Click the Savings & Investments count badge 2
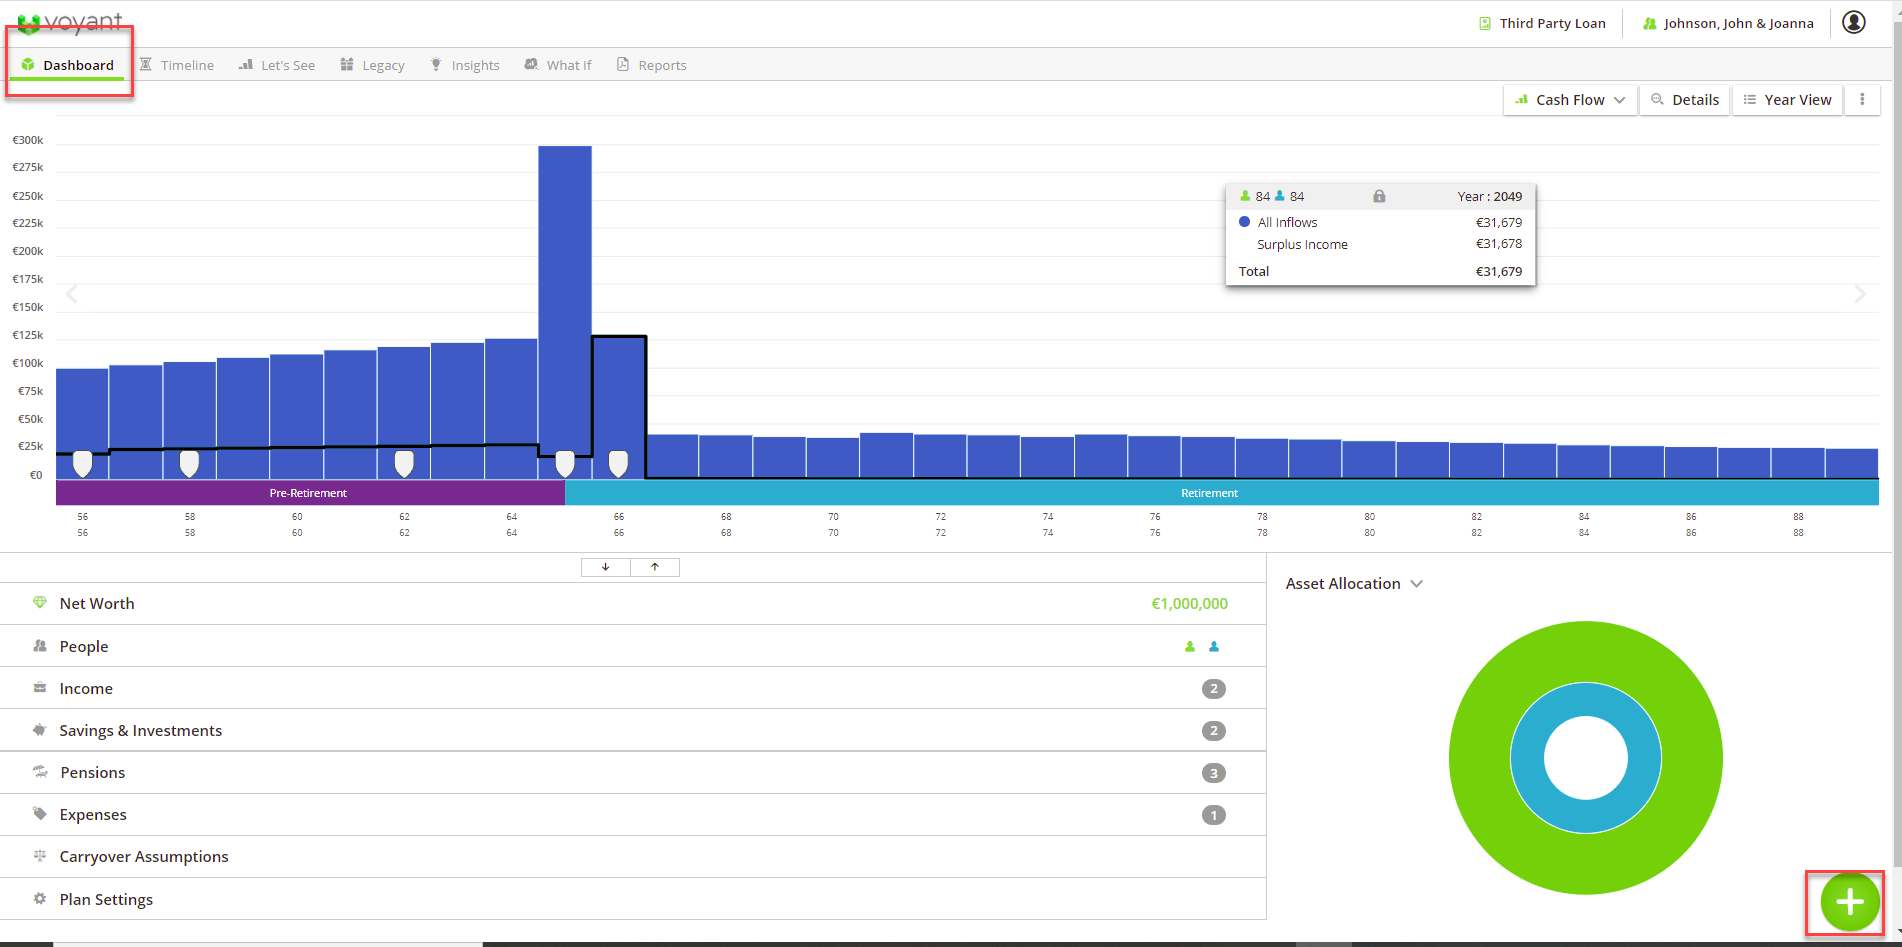The height and width of the screenshot is (947, 1902). pyautogui.click(x=1214, y=730)
